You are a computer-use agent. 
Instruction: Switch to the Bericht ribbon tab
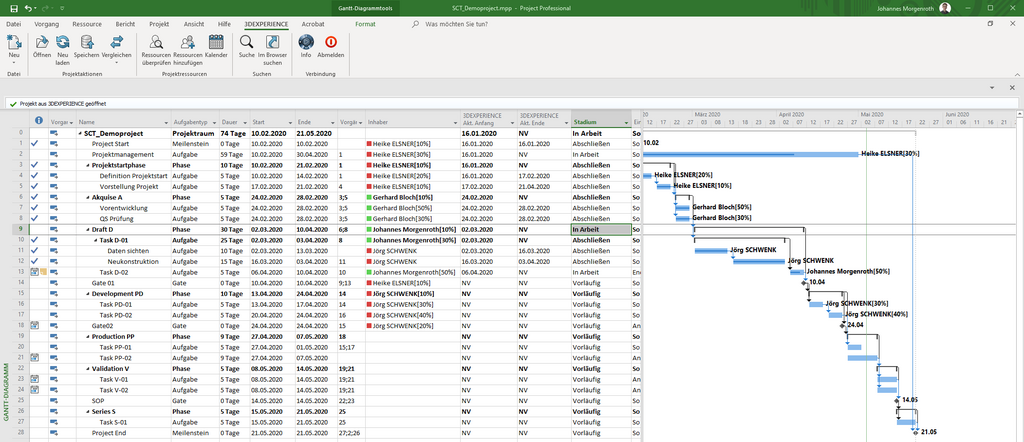pos(125,24)
